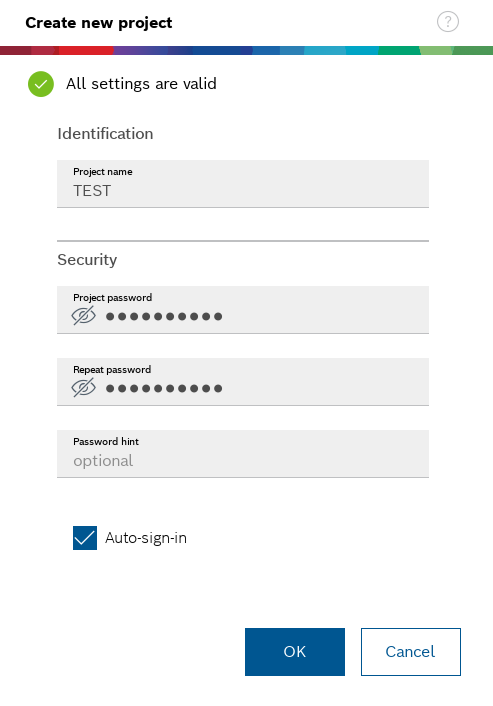Click the masked dots in Project password
Screen dimensions: 493x706
point(164,317)
